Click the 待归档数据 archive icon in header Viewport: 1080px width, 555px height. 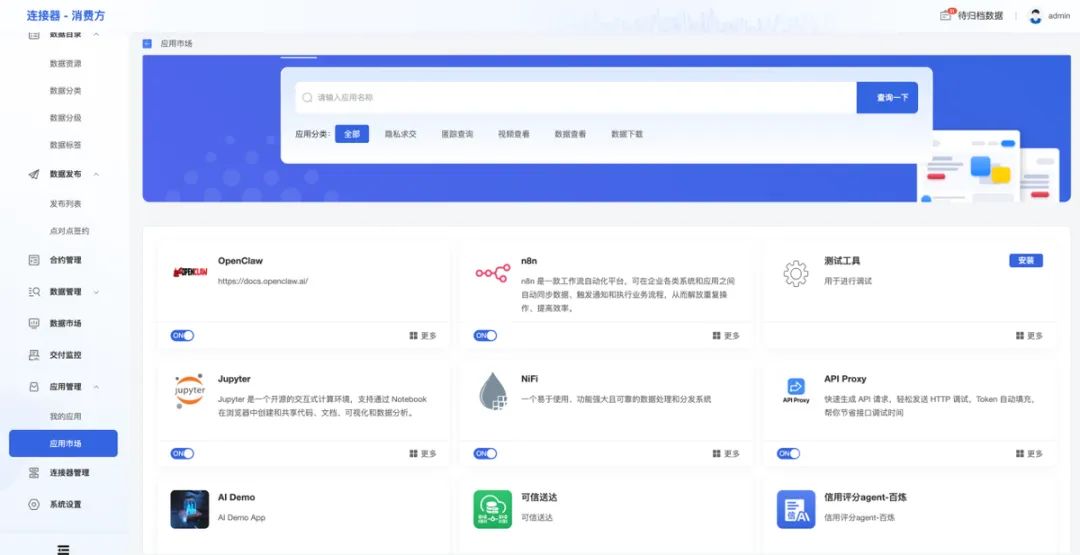click(x=946, y=15)
